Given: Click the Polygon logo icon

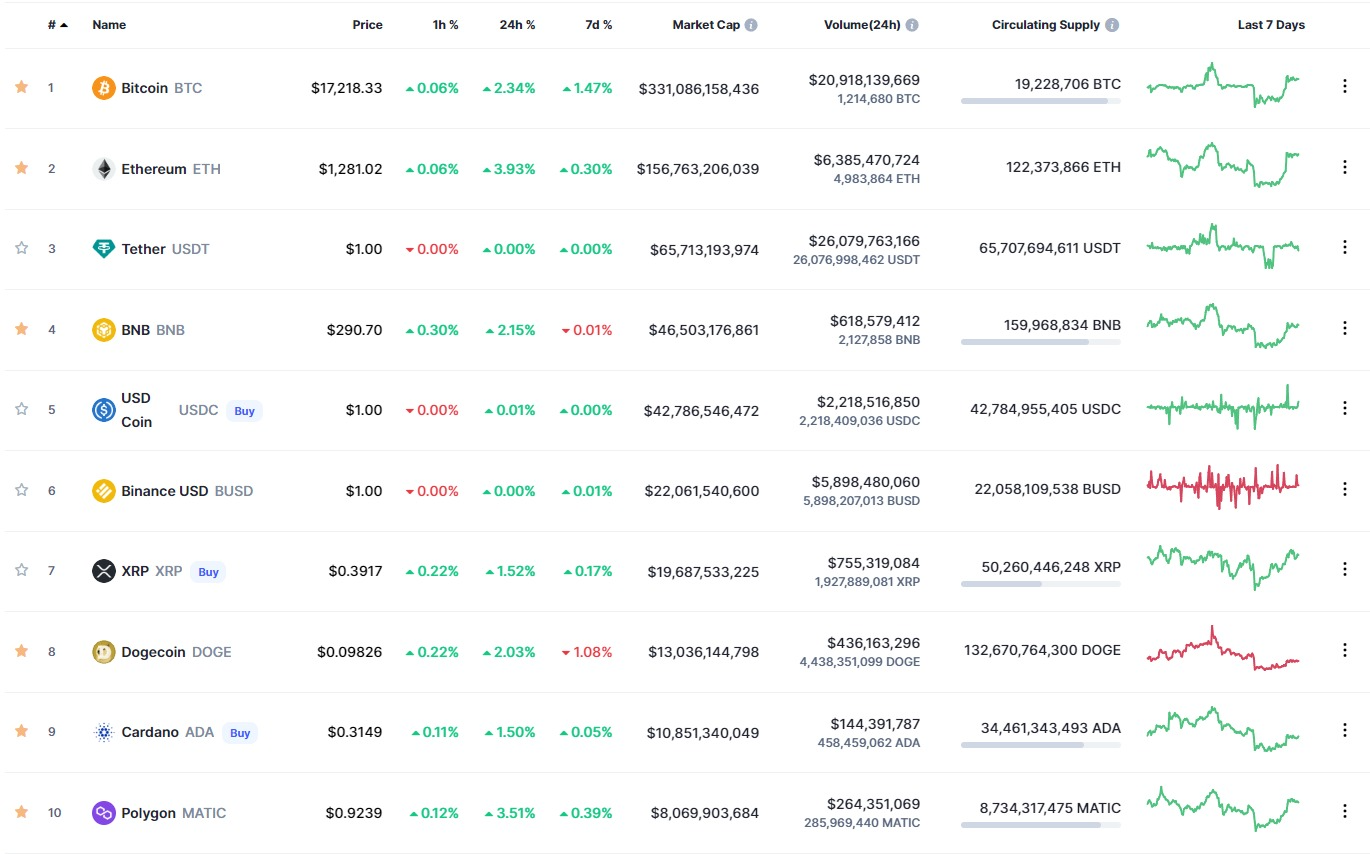Looking at the screenshot, I should (x=104, y=813).
